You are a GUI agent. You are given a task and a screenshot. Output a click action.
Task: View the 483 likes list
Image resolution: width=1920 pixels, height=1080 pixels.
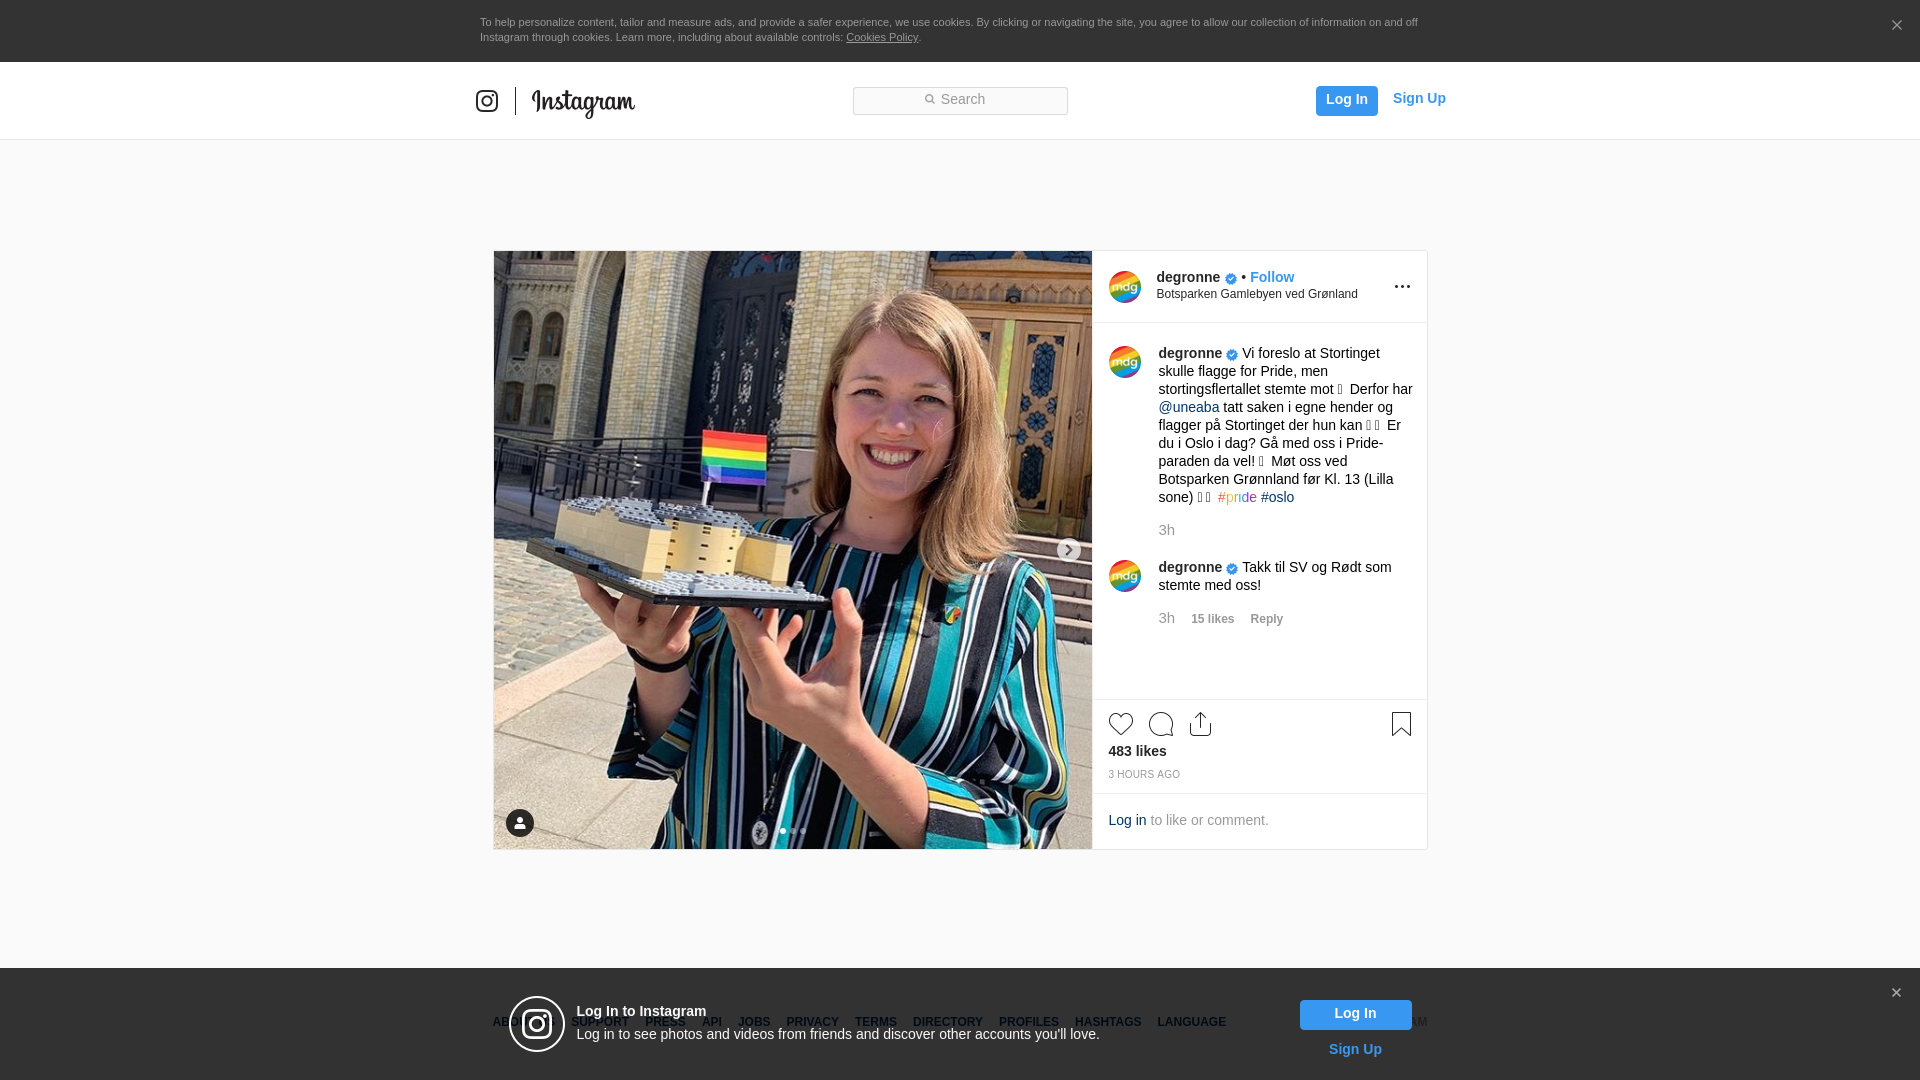[x=1137, y=751]
